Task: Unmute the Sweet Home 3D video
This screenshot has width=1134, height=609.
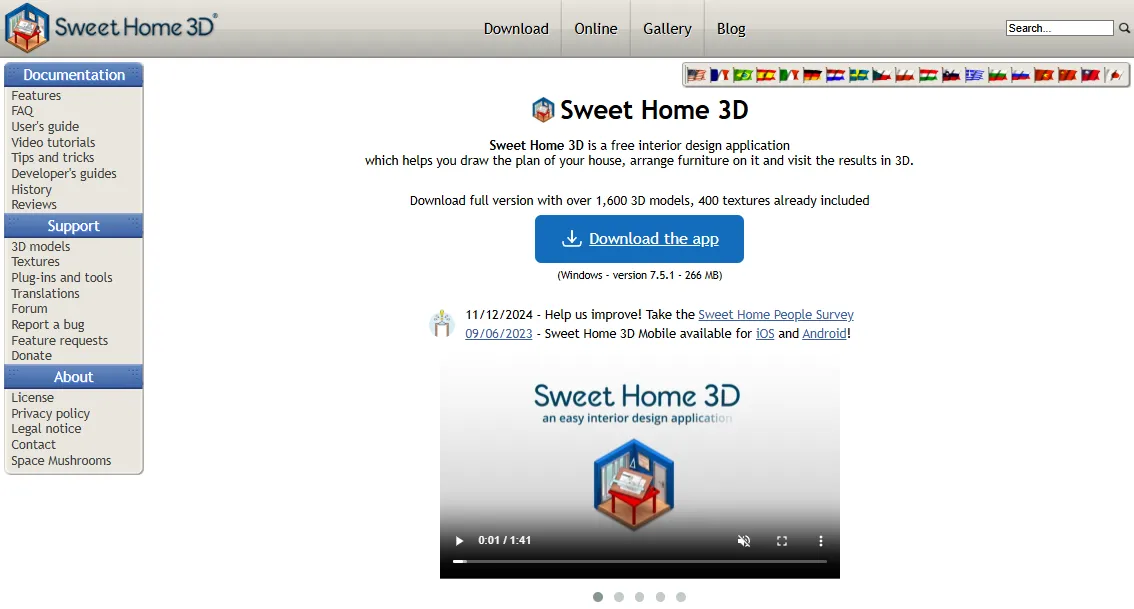Action: click(x=744, y=540)
